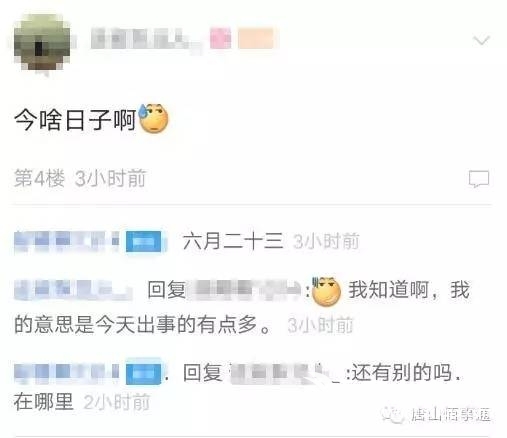Image resolution: width=507 pixels, height=438 pixels.
Task: Select the post text '今啥日子啊'
Action: (75, 120)
